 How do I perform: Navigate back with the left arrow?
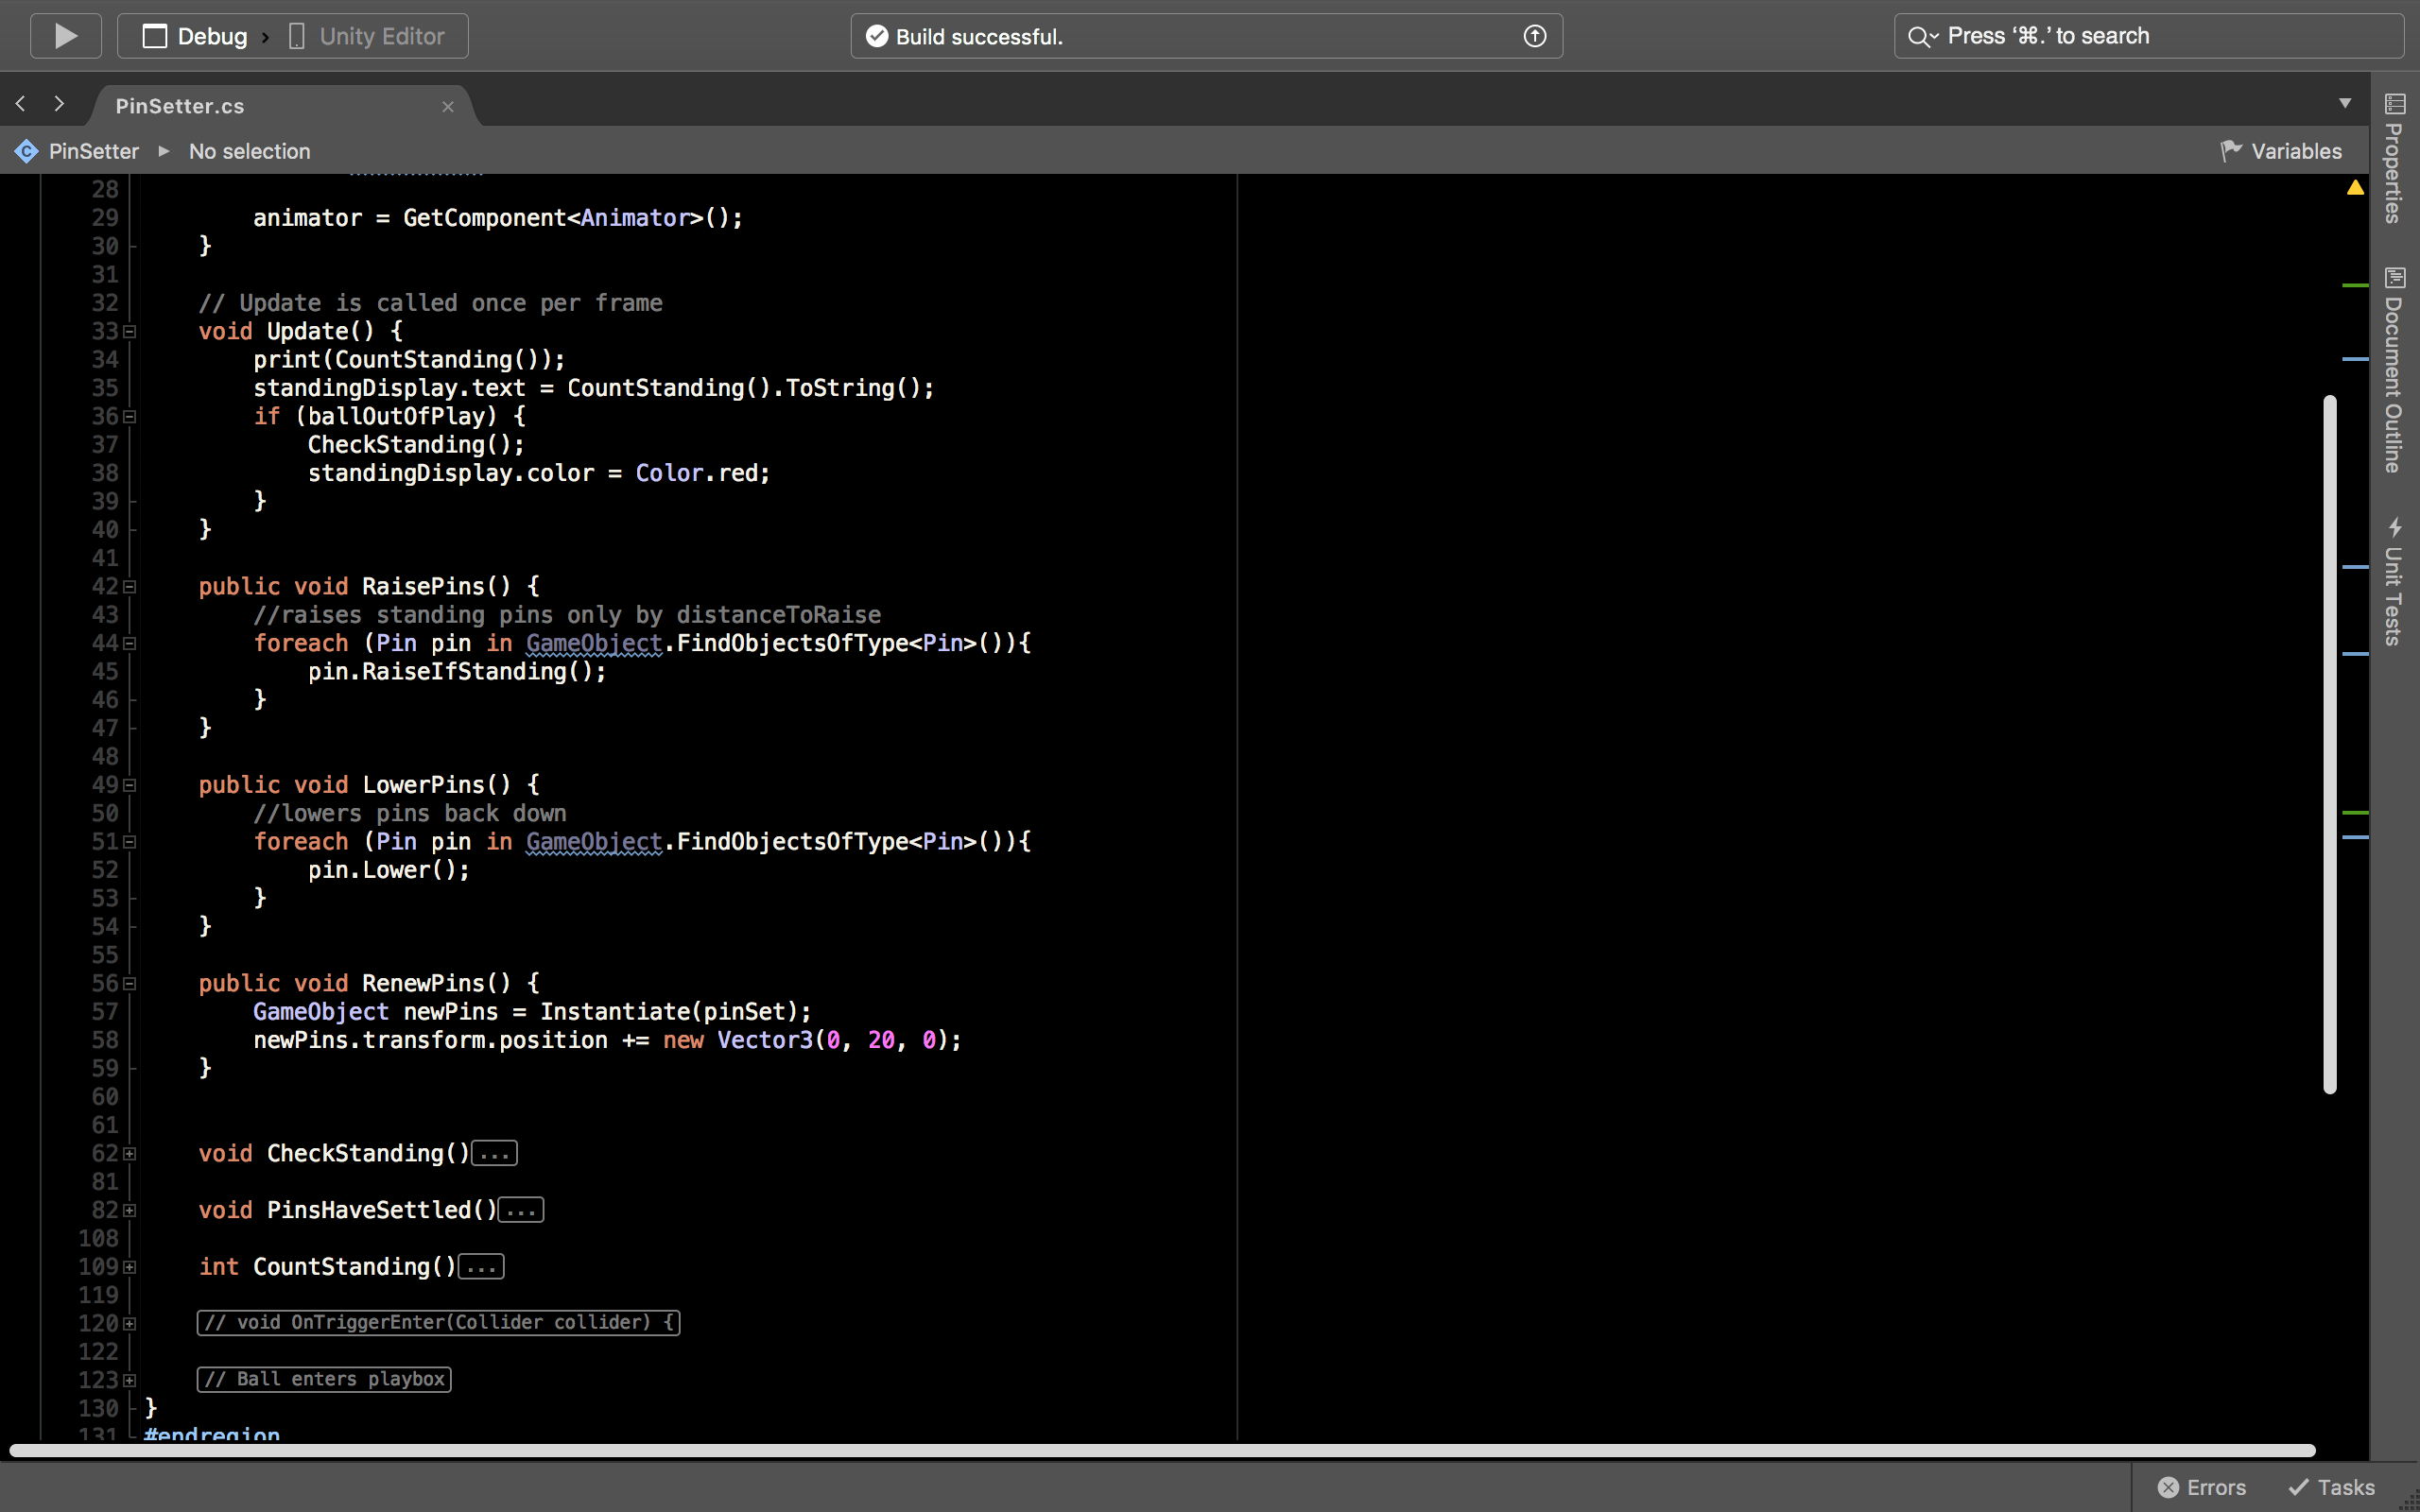[x=20, y=104]
